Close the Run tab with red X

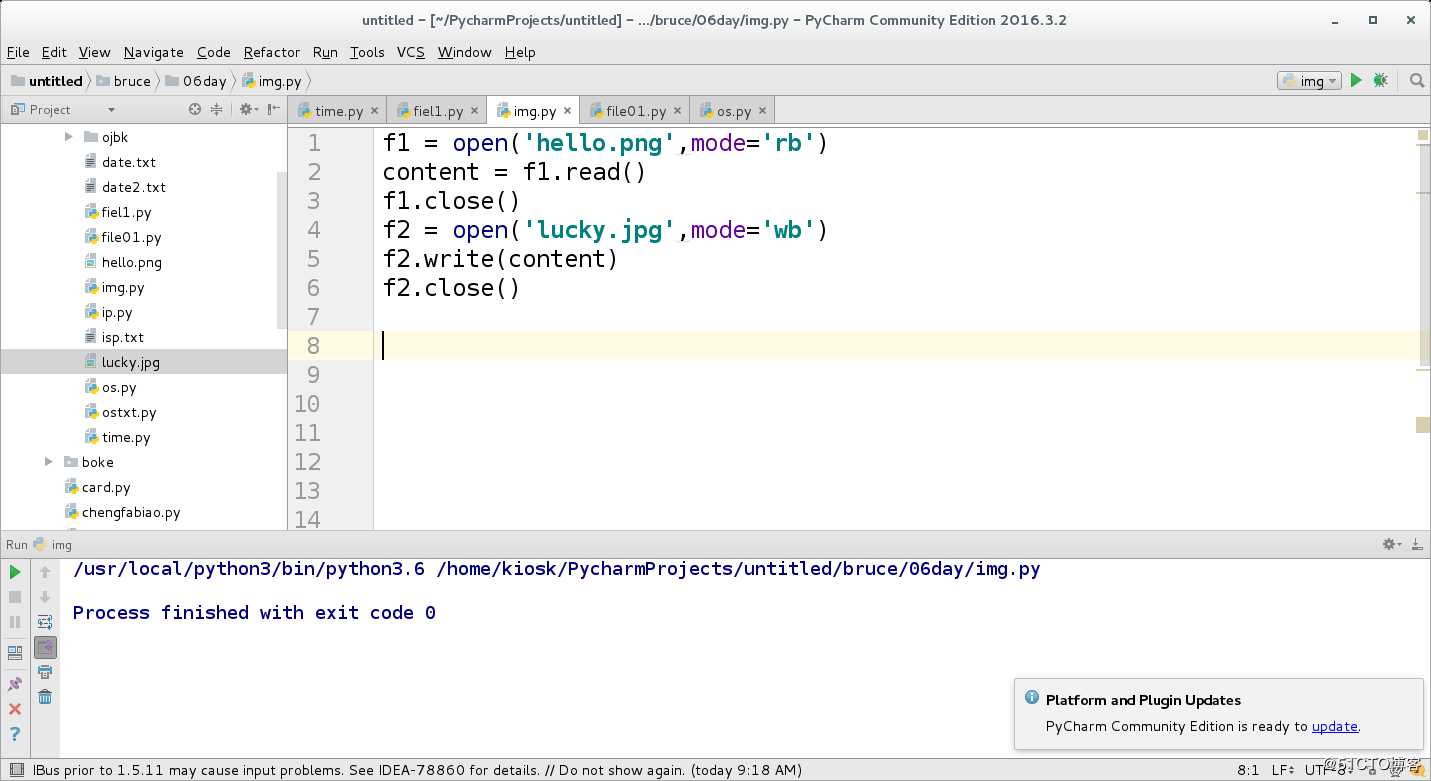(15, 709)
